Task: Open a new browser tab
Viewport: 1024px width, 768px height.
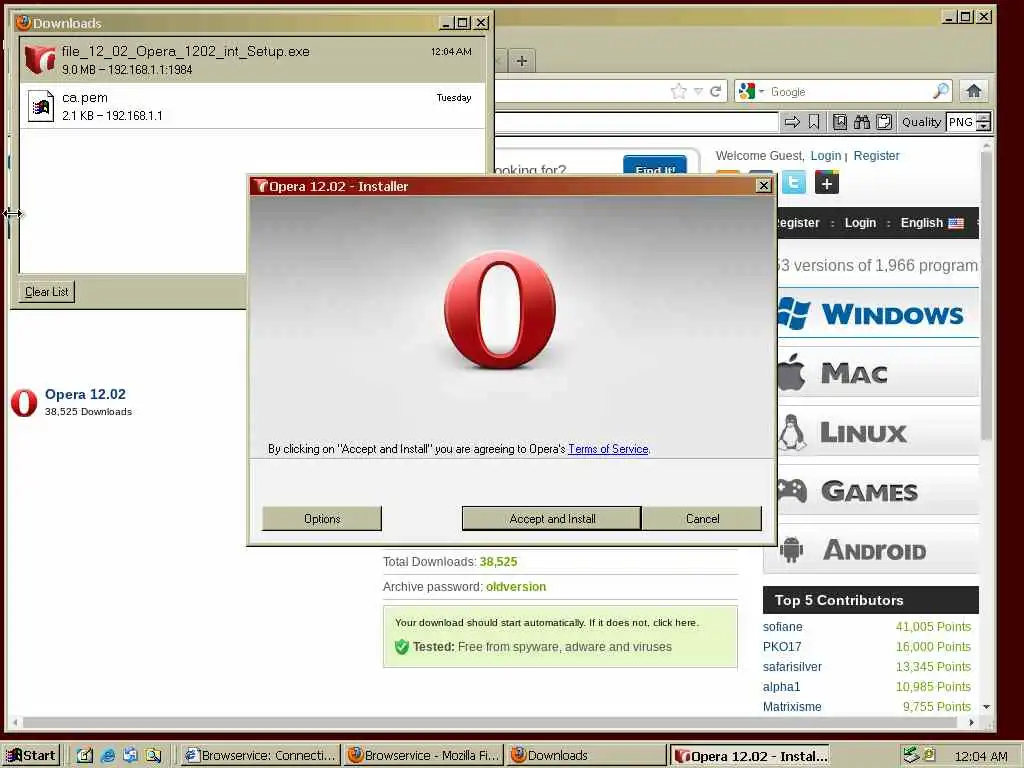Action: pyautogui.click(x=521, y=61)
